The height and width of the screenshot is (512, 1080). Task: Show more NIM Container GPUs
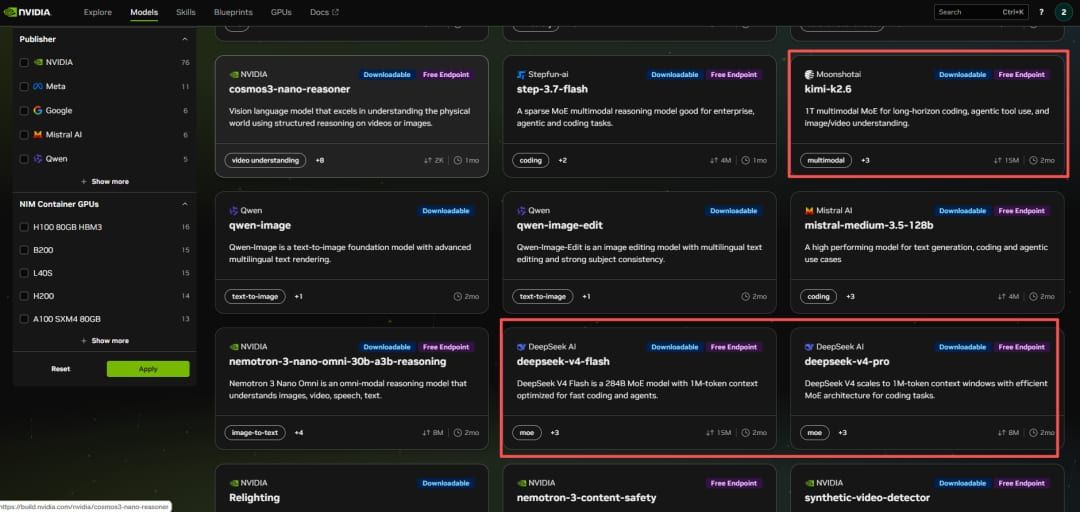(105, 340)
